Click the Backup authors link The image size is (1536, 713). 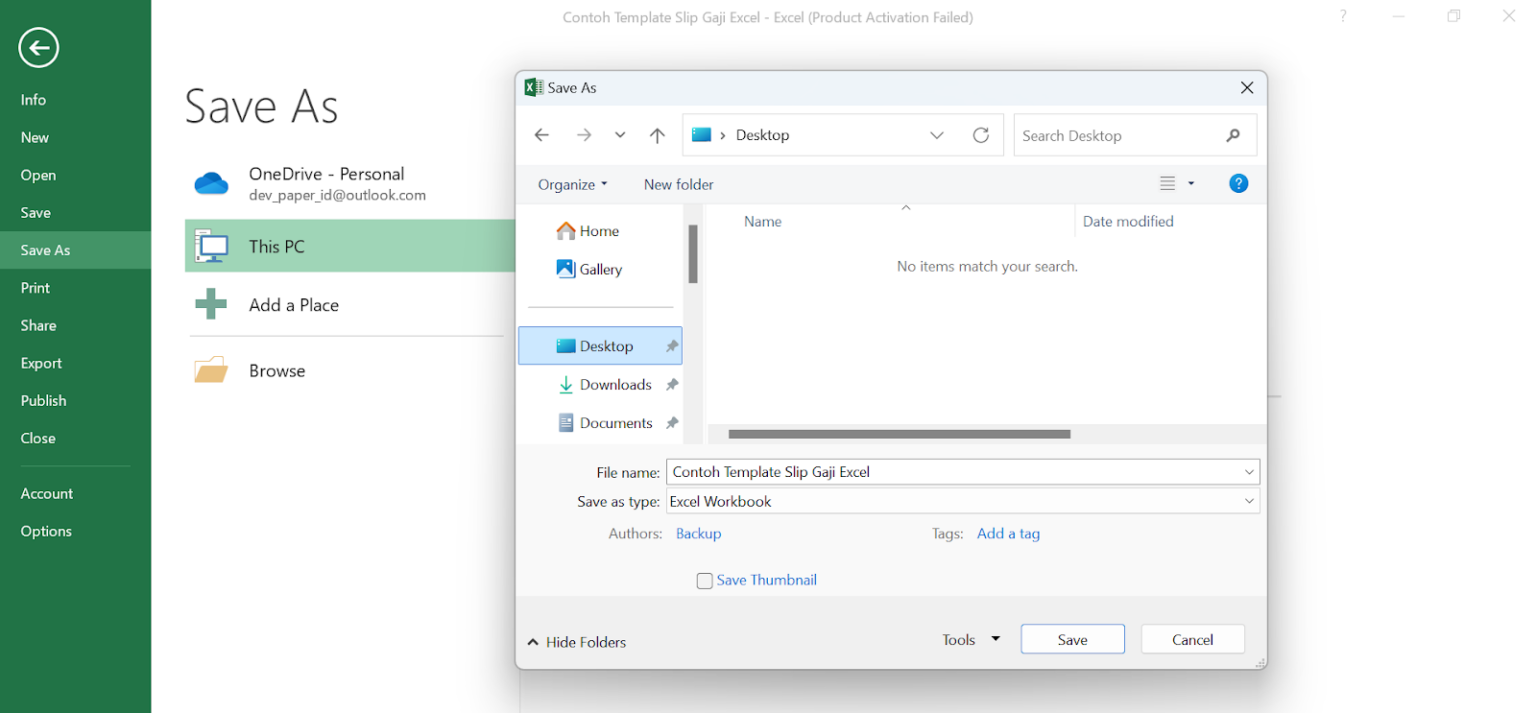[698, 533]
